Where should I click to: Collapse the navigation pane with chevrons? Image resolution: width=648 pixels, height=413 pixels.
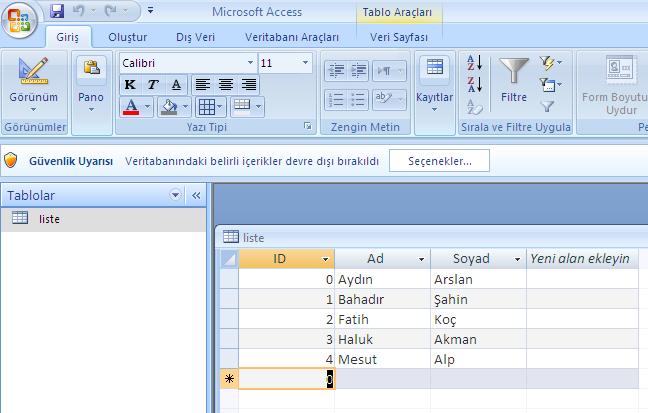196,196
